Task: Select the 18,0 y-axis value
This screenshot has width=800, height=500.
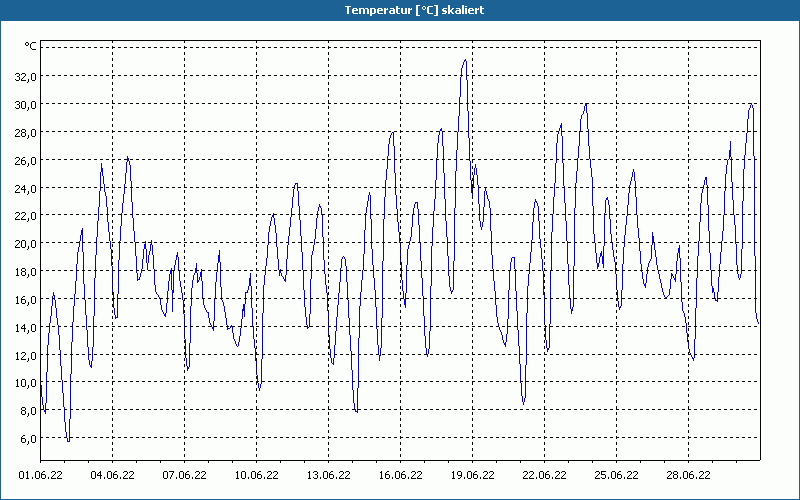Action: (x=26, y=272)
